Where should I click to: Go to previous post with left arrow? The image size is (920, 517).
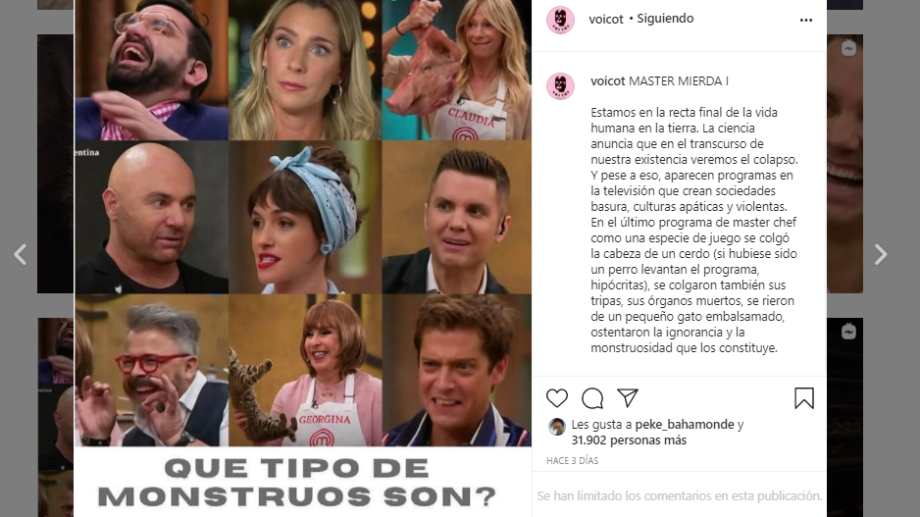[21, 254]
